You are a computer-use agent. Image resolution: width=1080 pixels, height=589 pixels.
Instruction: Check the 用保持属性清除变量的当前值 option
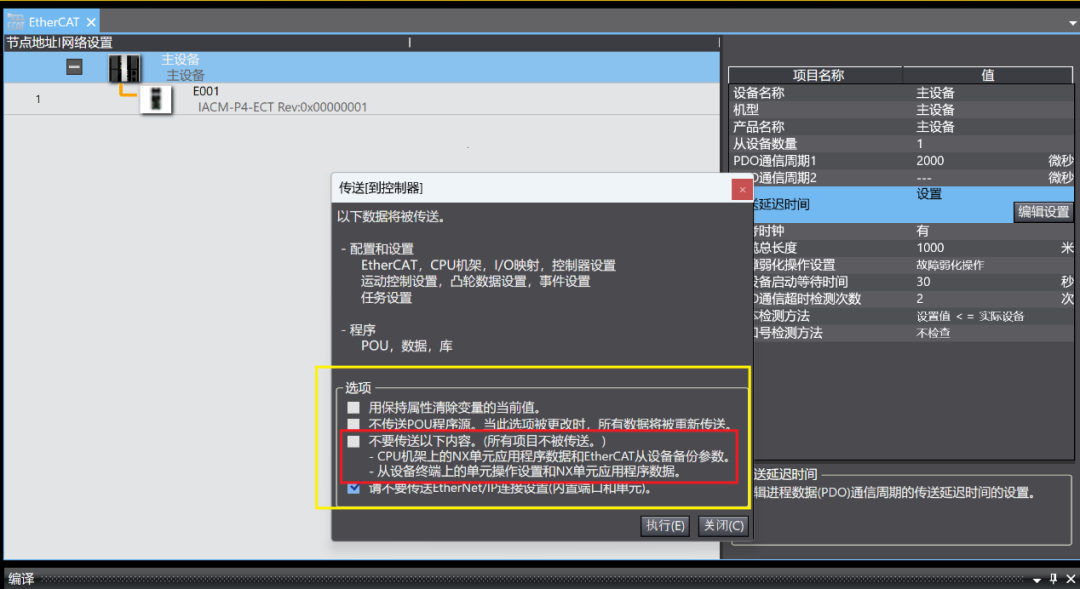point(354,407)
